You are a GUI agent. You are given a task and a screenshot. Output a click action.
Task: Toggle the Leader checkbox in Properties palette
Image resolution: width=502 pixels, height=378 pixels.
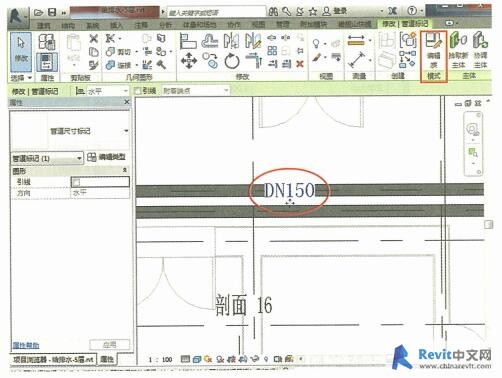pos(76,182)
